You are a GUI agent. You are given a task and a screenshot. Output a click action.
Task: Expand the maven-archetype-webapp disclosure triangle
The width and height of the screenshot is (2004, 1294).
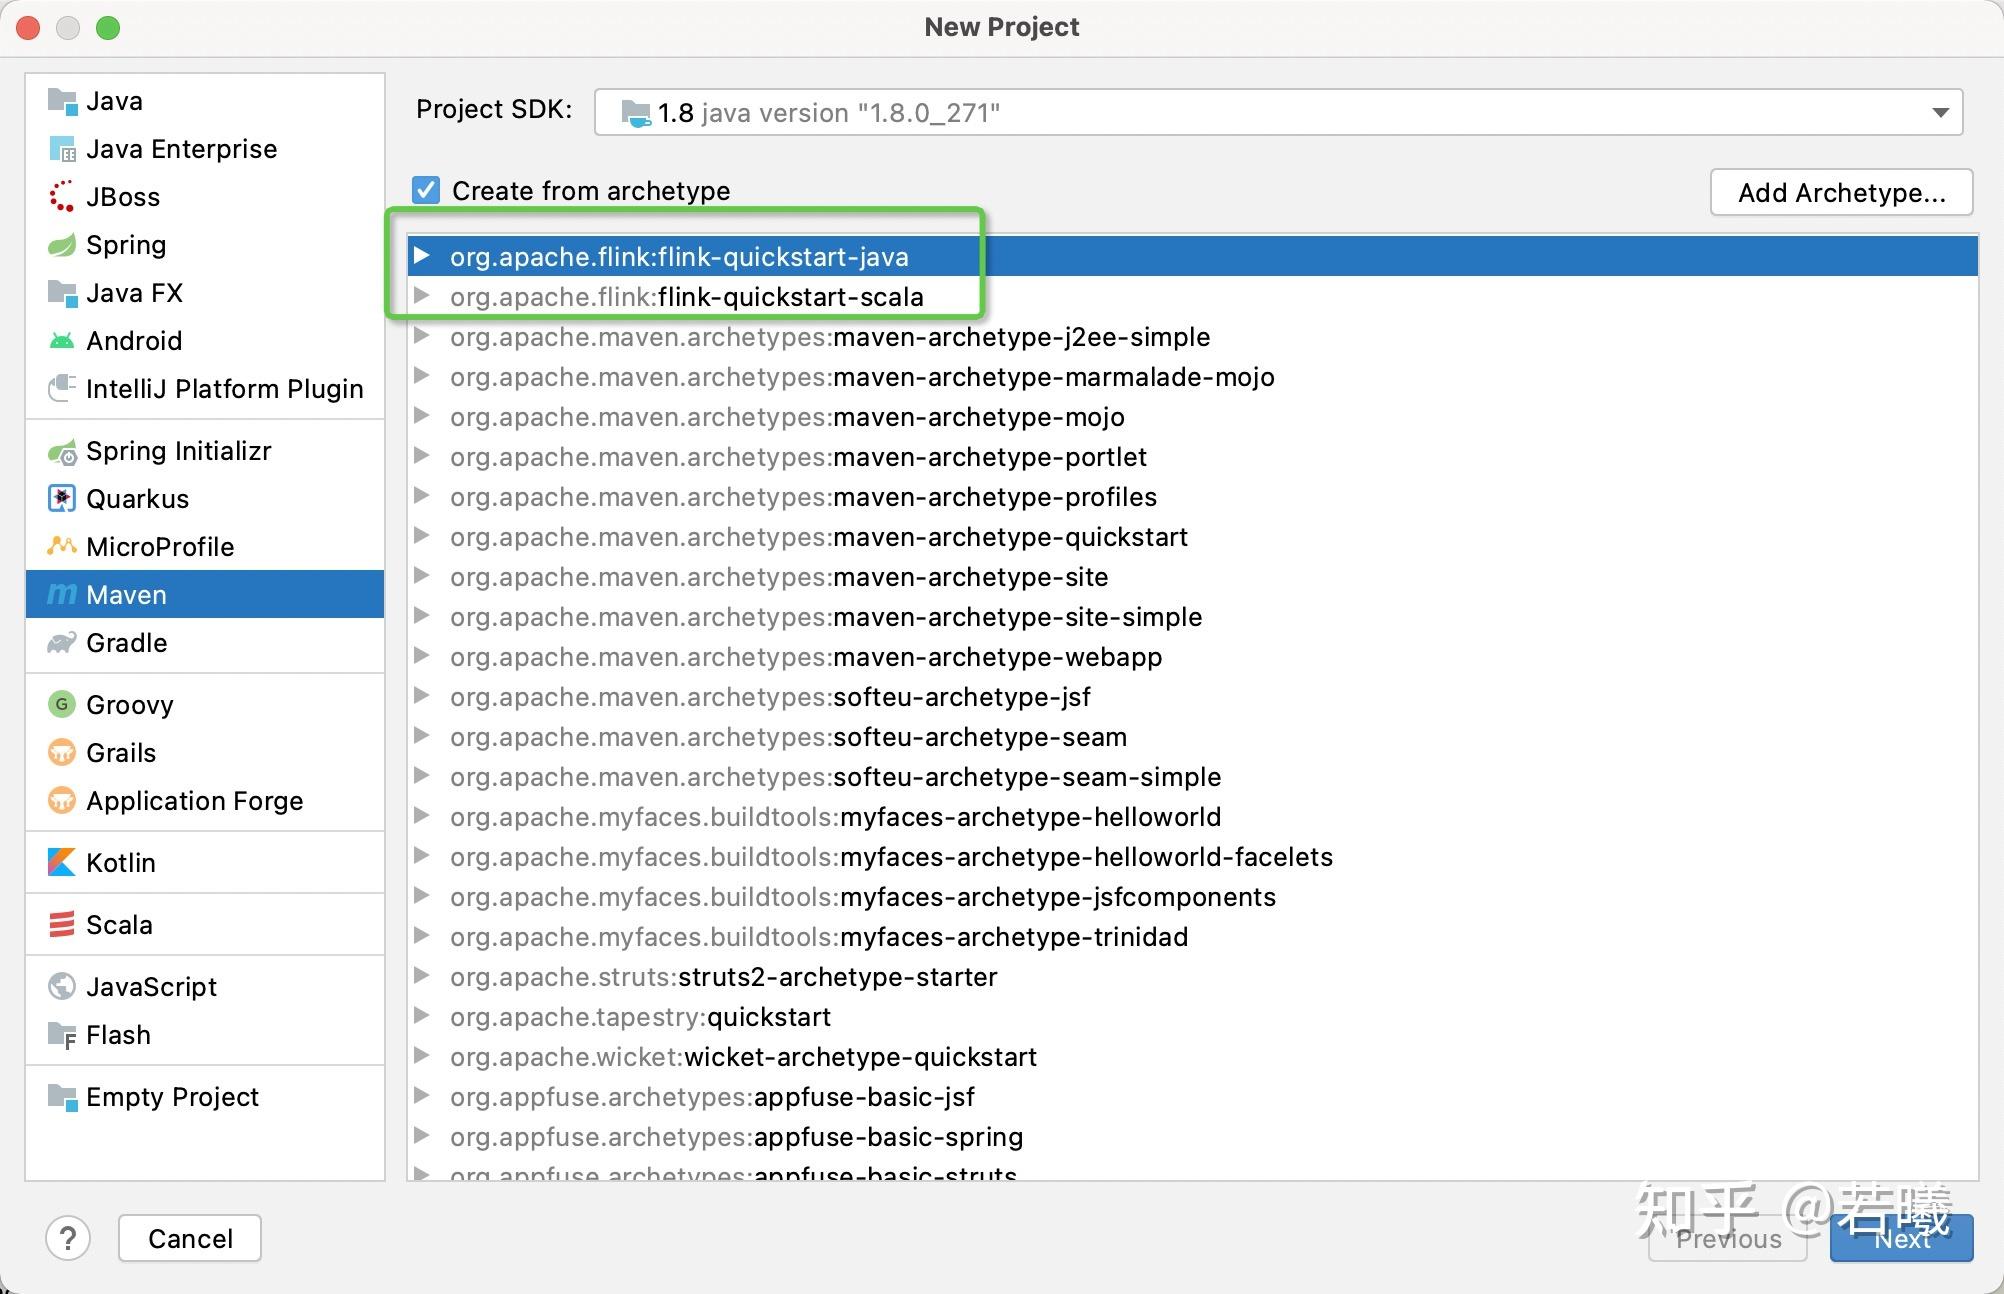[422, 656]
